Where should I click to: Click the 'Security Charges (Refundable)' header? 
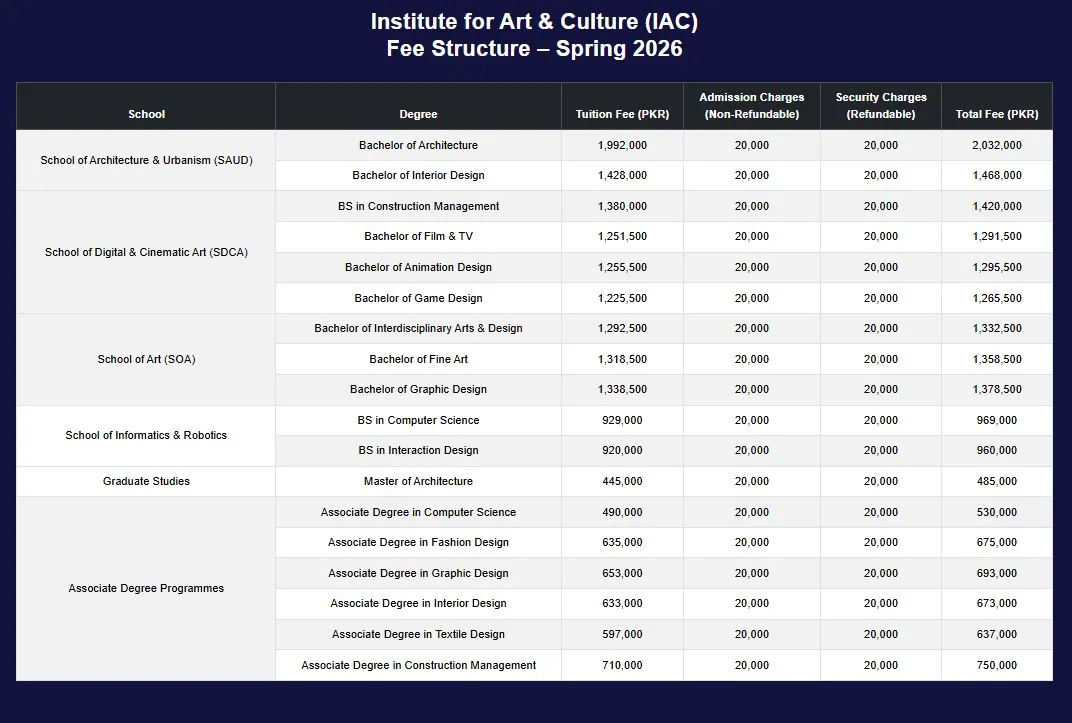881,106
